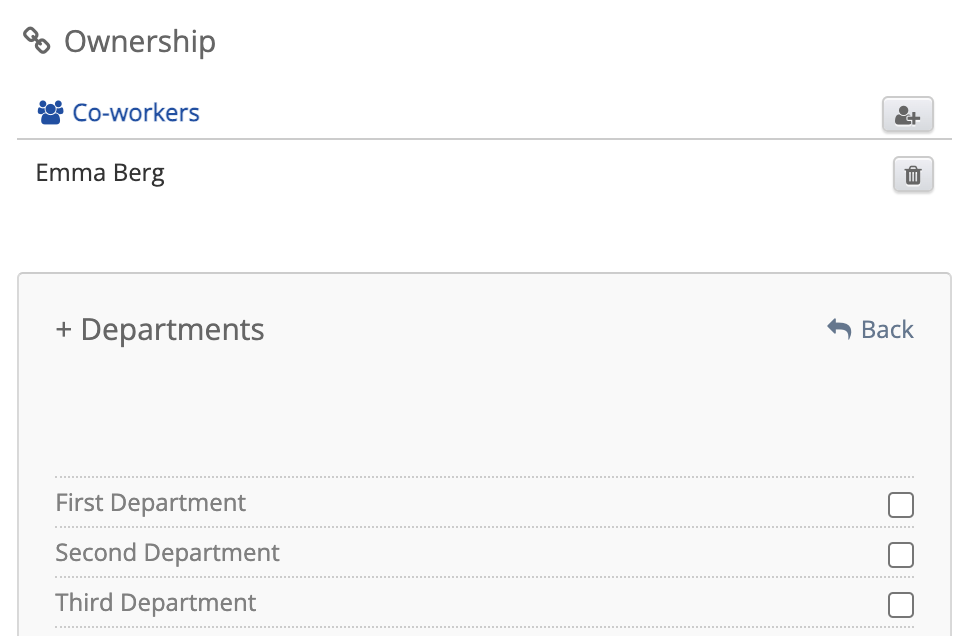Click the Co-workers people group icon
Screen dimensions: 968x636
coord(50,113)
